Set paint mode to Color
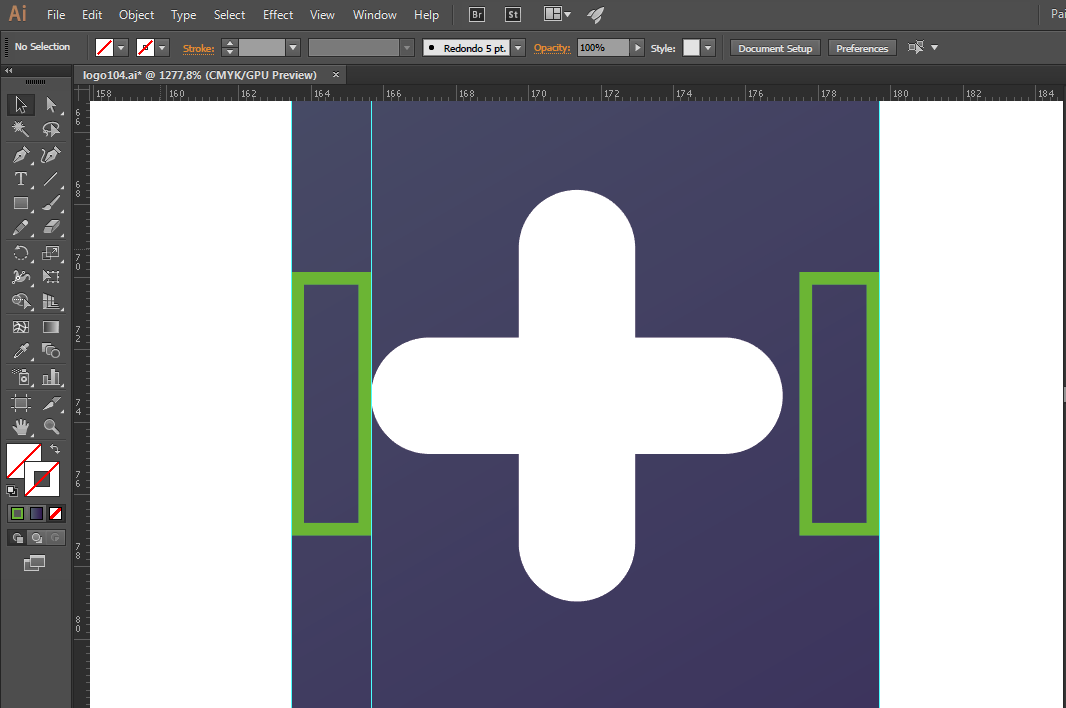The height and width of the screenshot is (708, 1066). coord(18,513)
